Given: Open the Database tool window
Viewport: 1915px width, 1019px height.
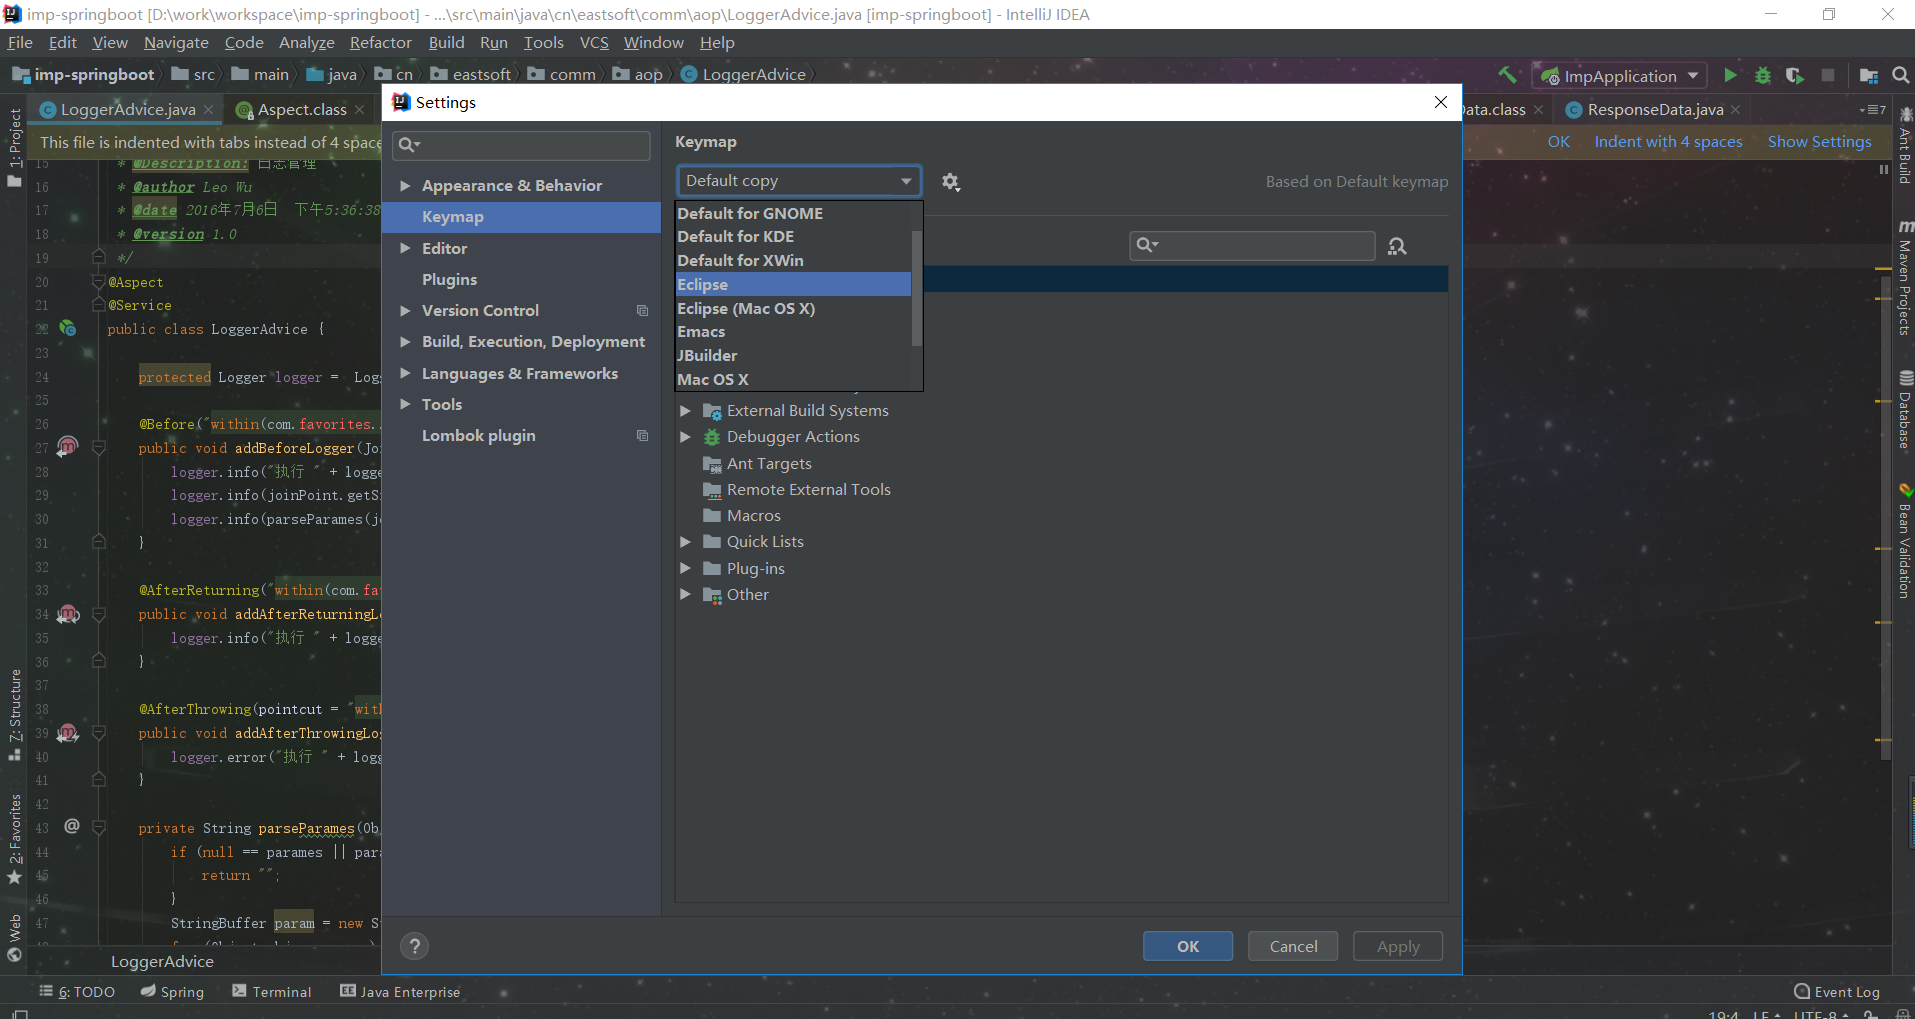Looking at the screenshot, I should click(1905, 410).
